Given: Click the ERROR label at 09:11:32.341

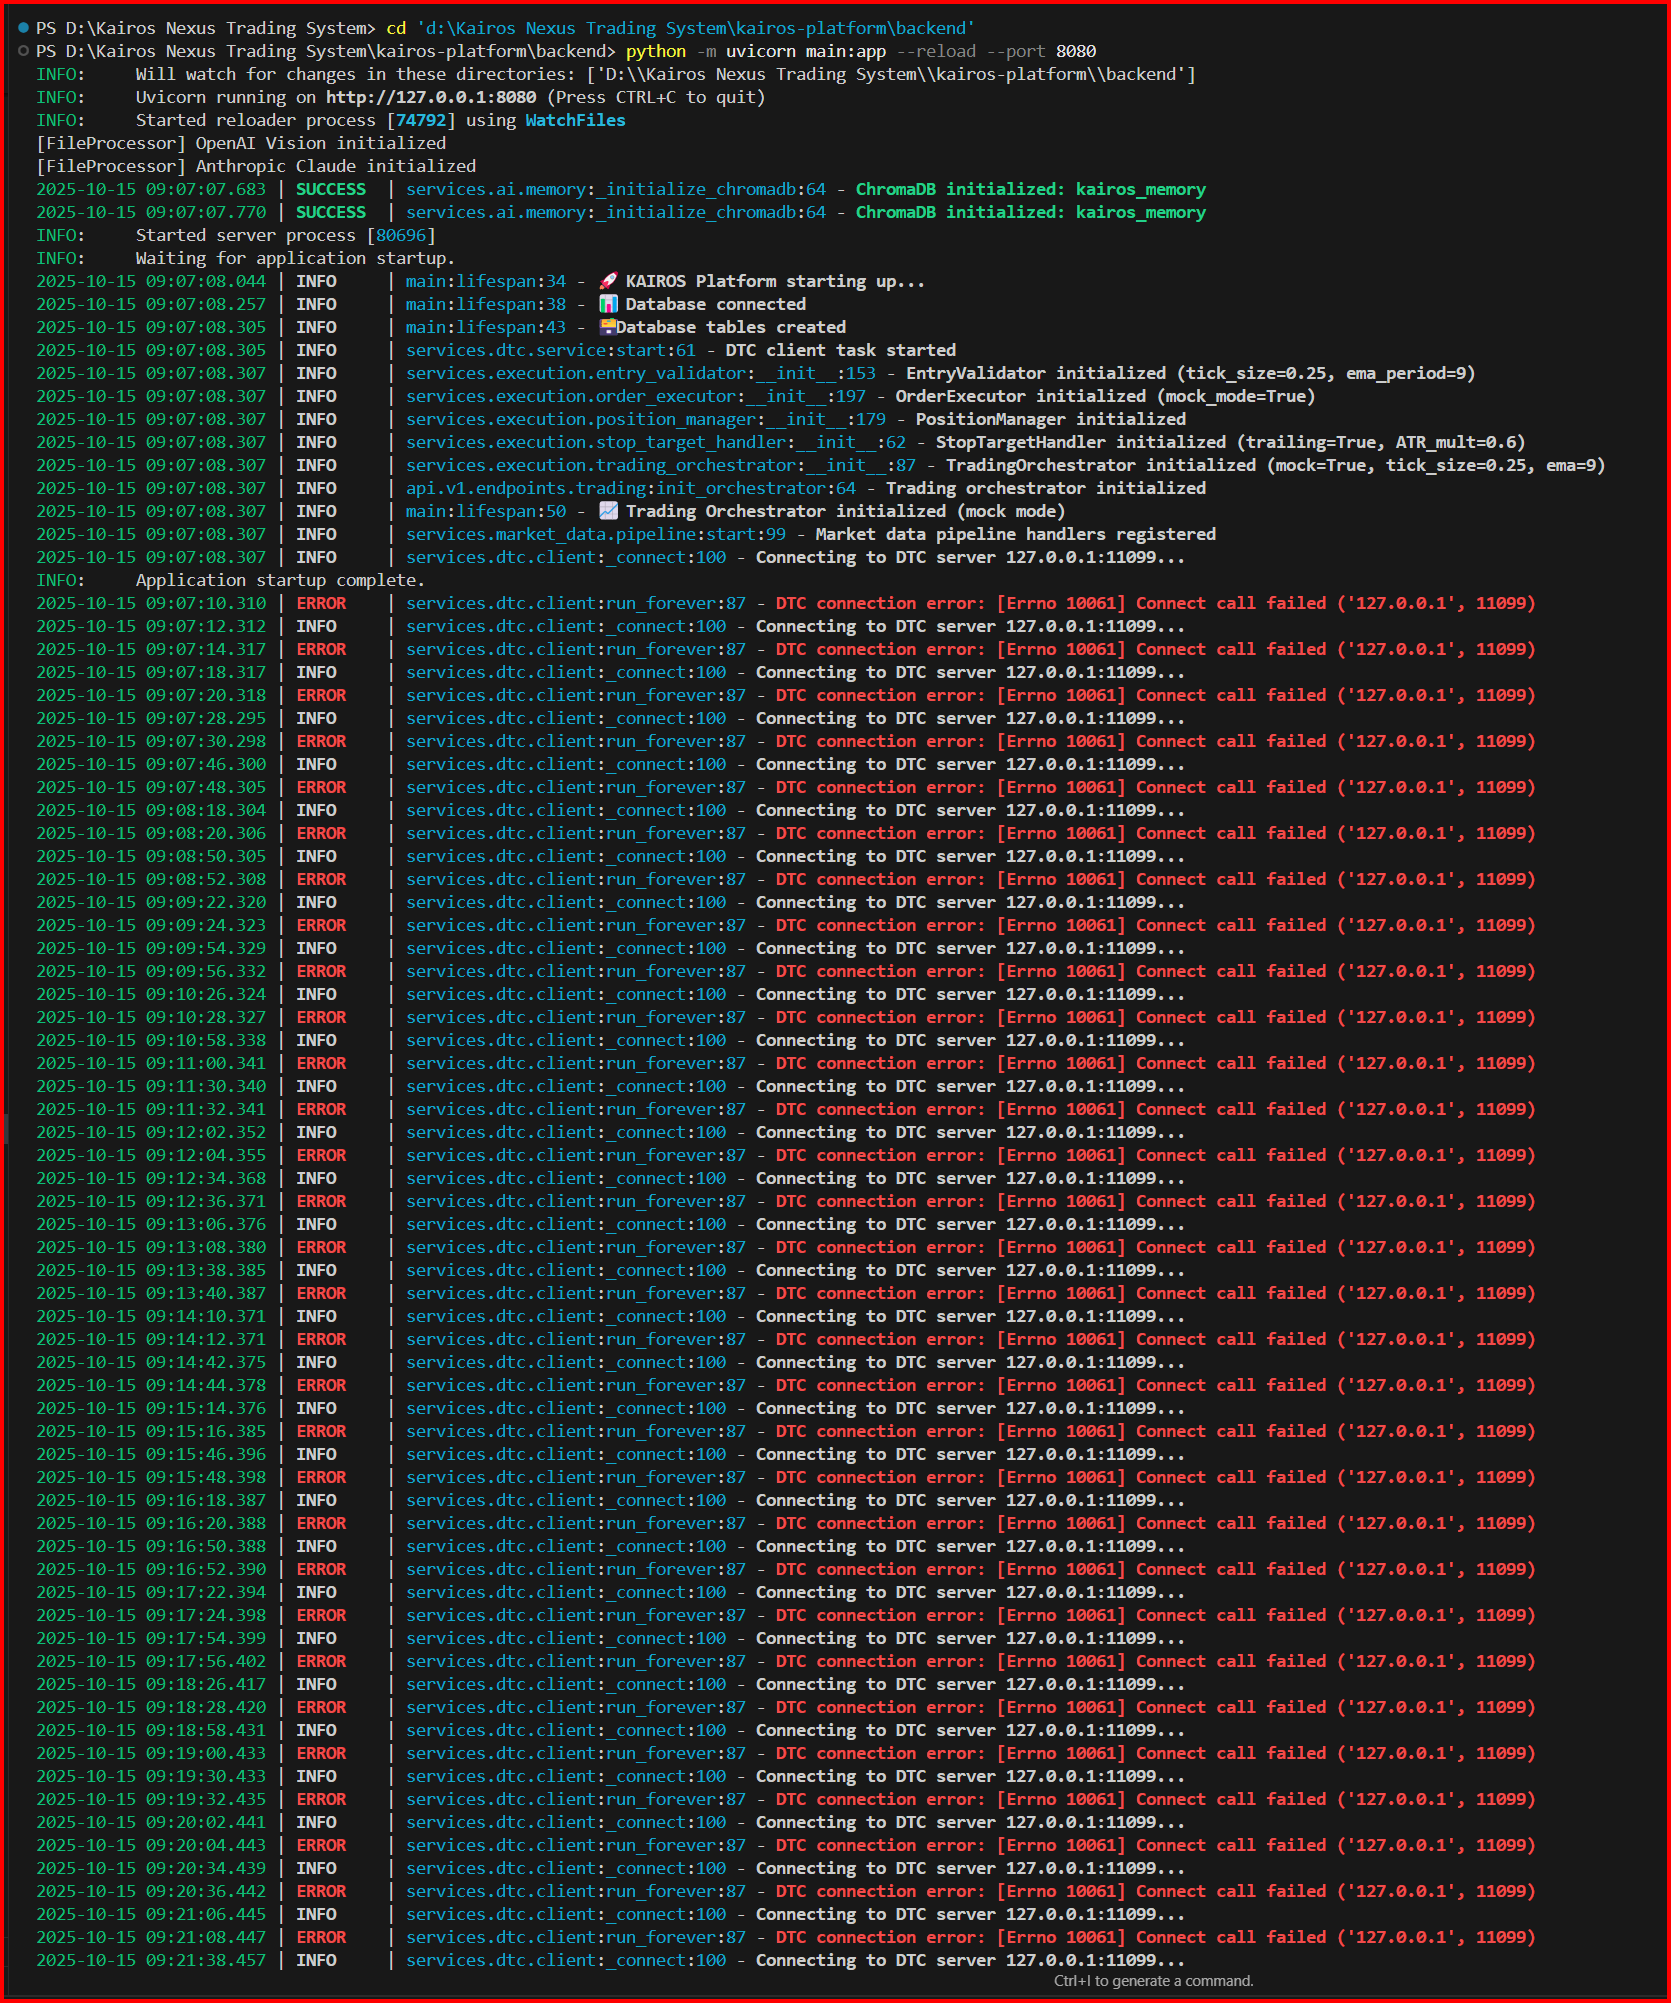Looking at the screenshot, I should tap(321, 1109).
